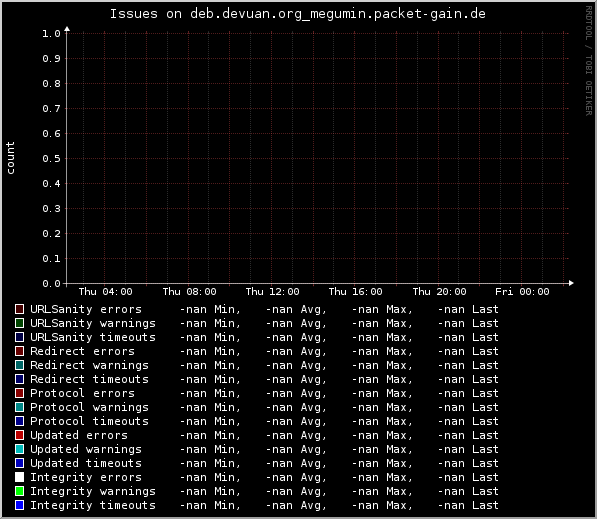
Task: Select the Protocol errors legend label
Action: [x=82, y=393]
